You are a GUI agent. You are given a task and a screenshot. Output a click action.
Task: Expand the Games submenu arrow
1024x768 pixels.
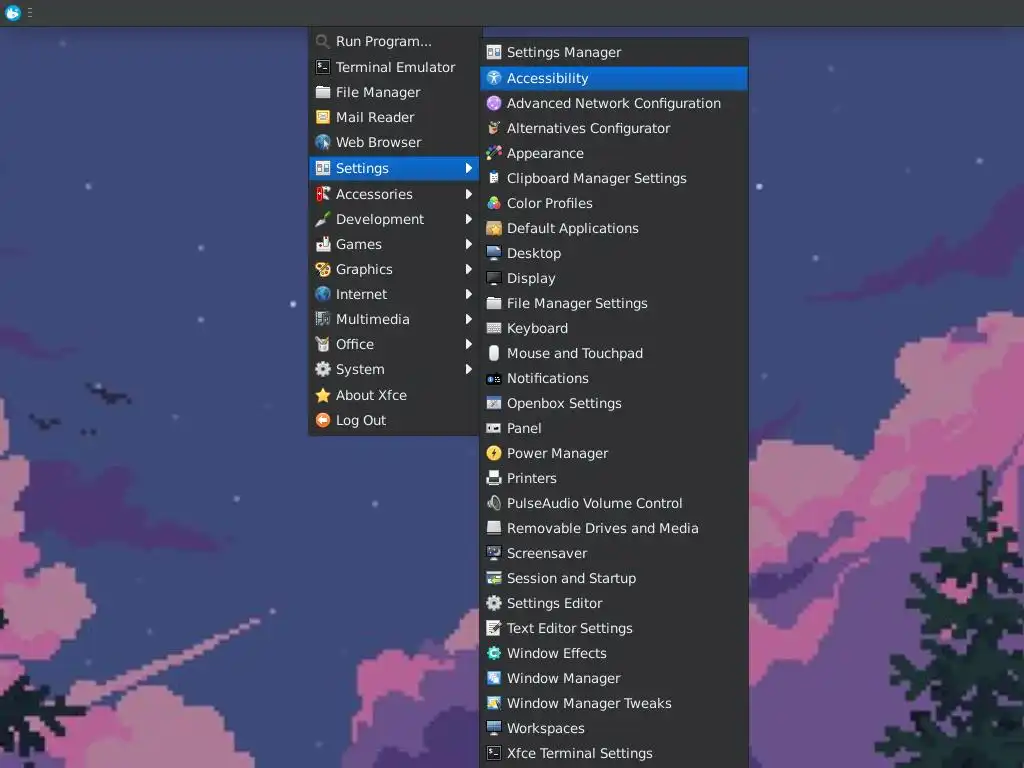468,244
